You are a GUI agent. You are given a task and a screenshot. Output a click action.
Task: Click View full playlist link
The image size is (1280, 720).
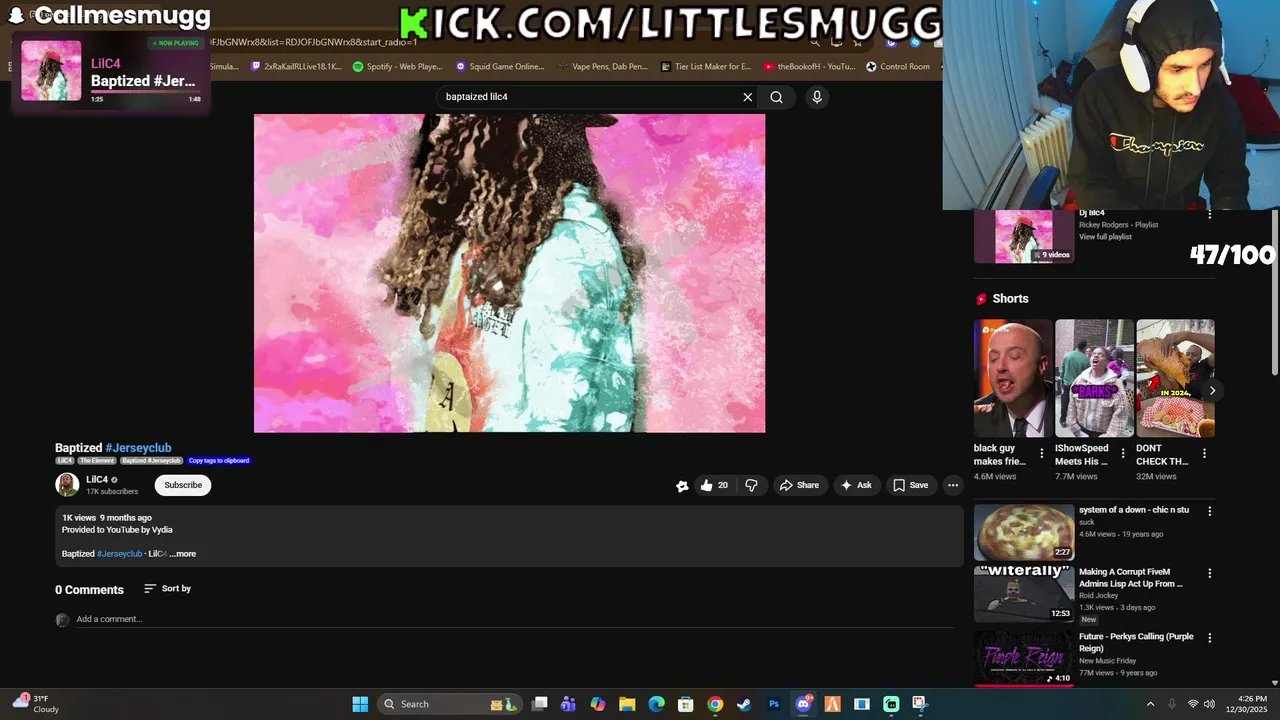[x=1105, y=237]
